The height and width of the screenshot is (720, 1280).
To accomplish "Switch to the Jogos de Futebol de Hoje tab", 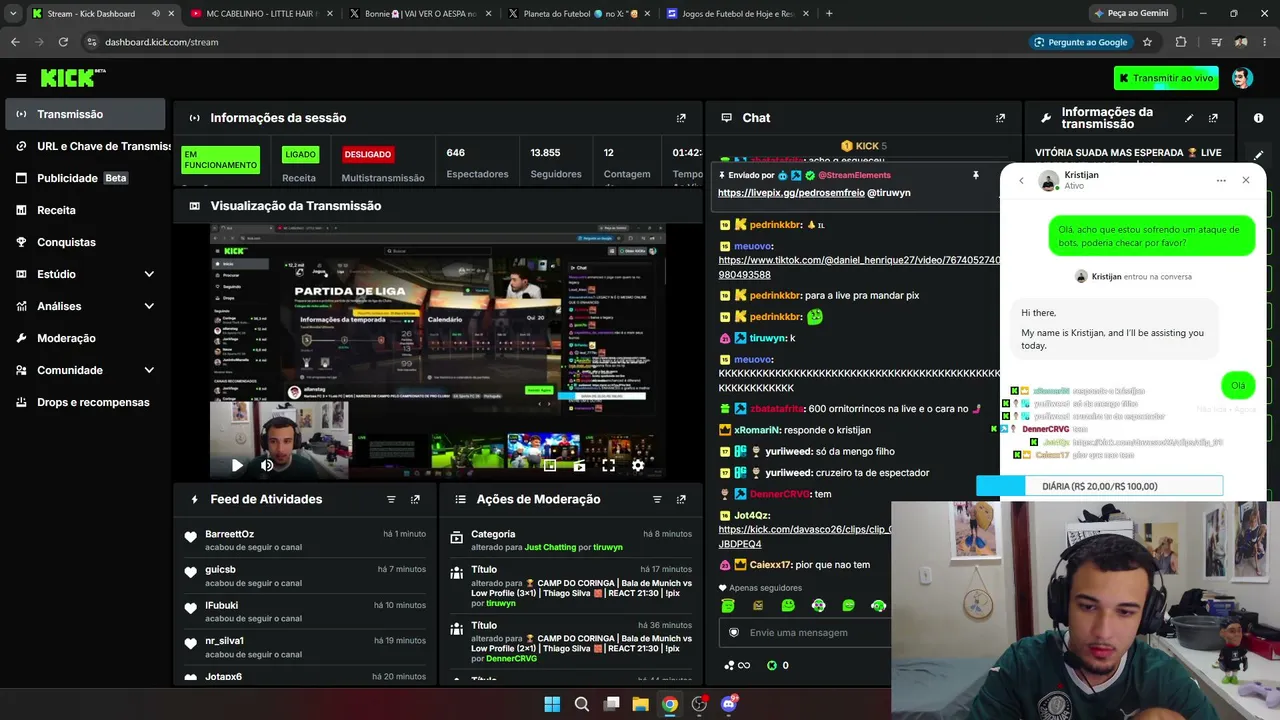I will (736, 14).
